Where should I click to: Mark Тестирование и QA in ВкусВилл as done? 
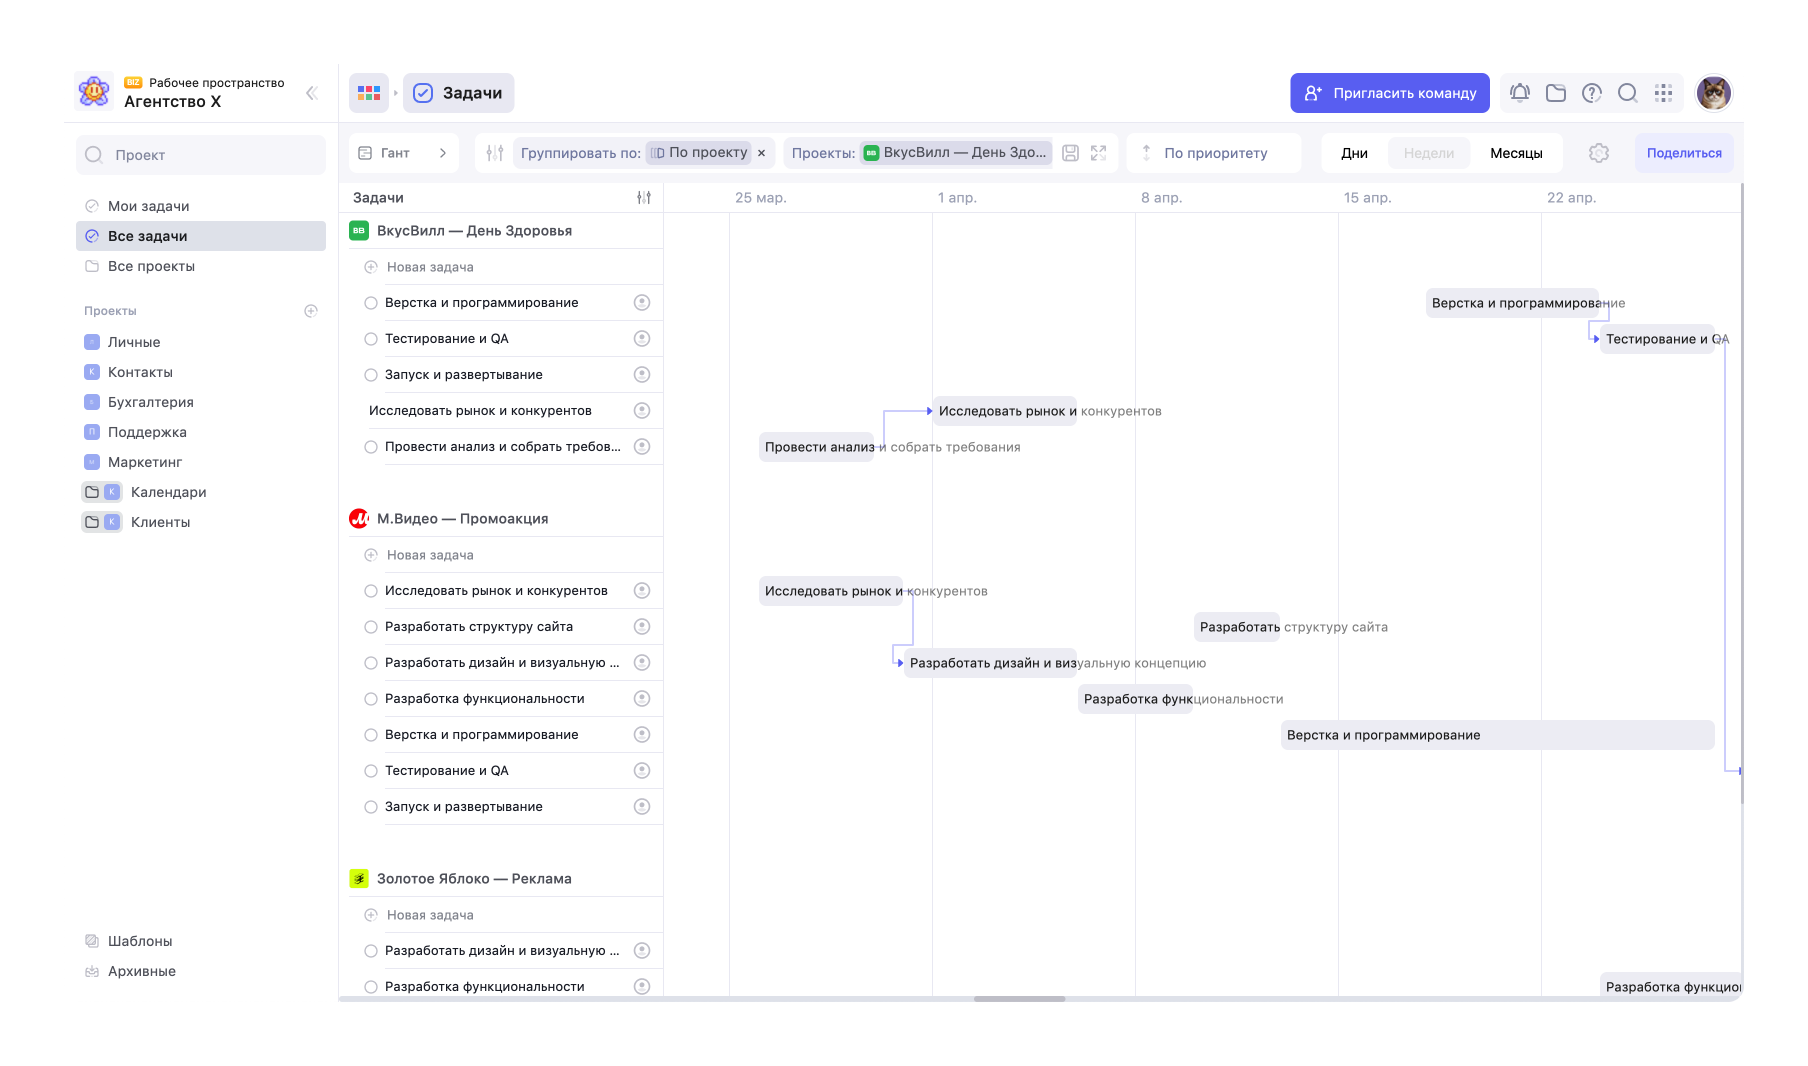(371, 339)
